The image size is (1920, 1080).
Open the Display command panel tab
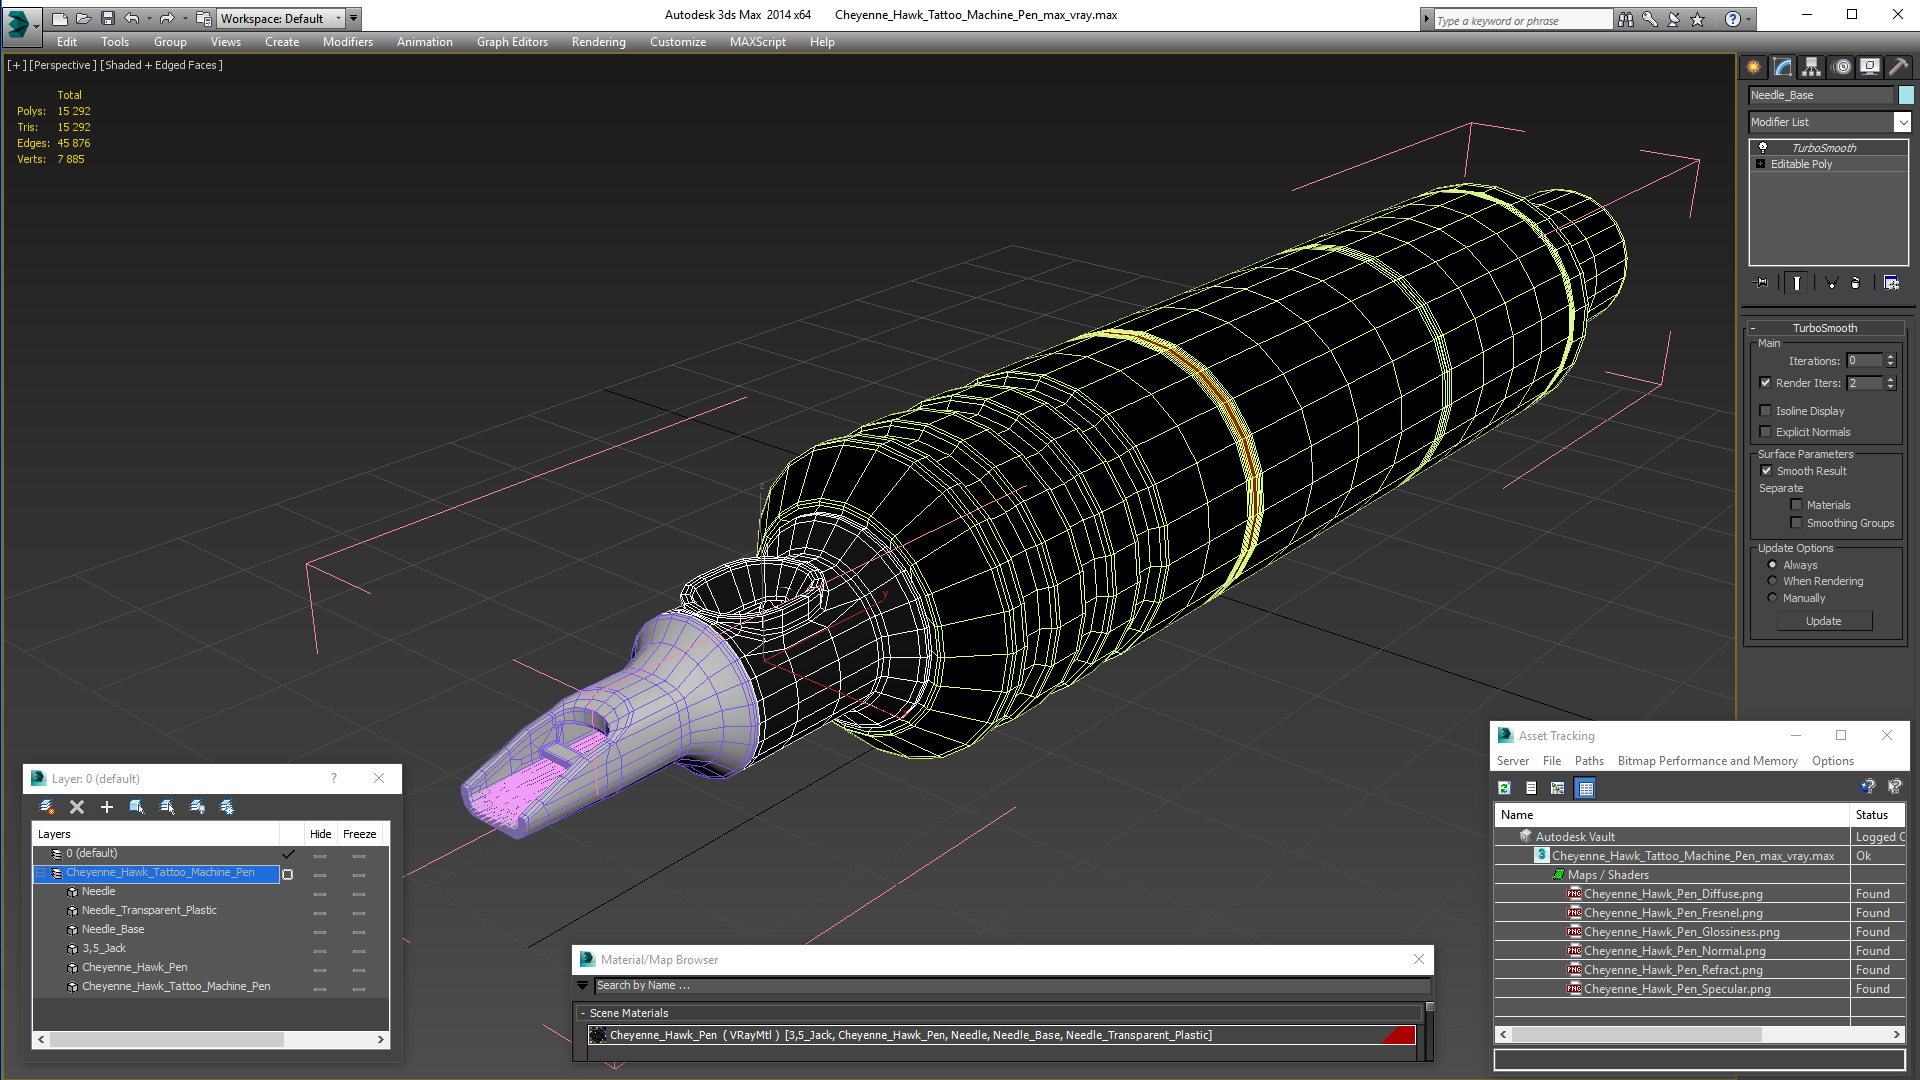coord(1869,67)
